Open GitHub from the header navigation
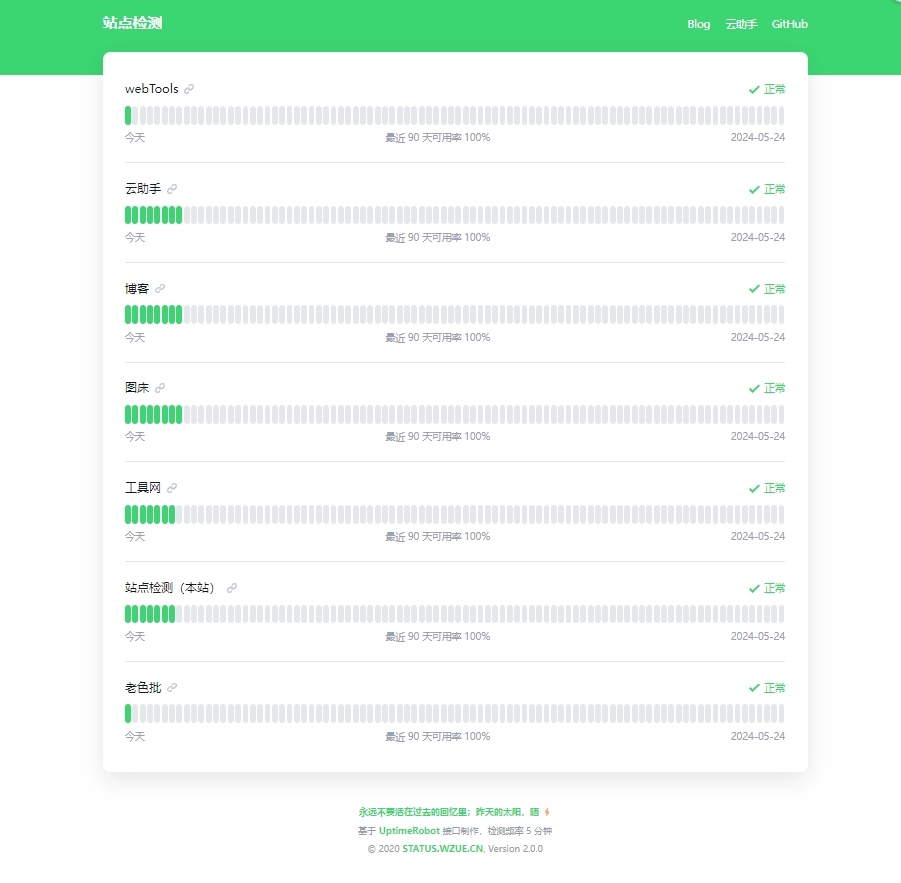Image resolution: width=901 pixels, height=883 pixels. (x=789, y=24)
